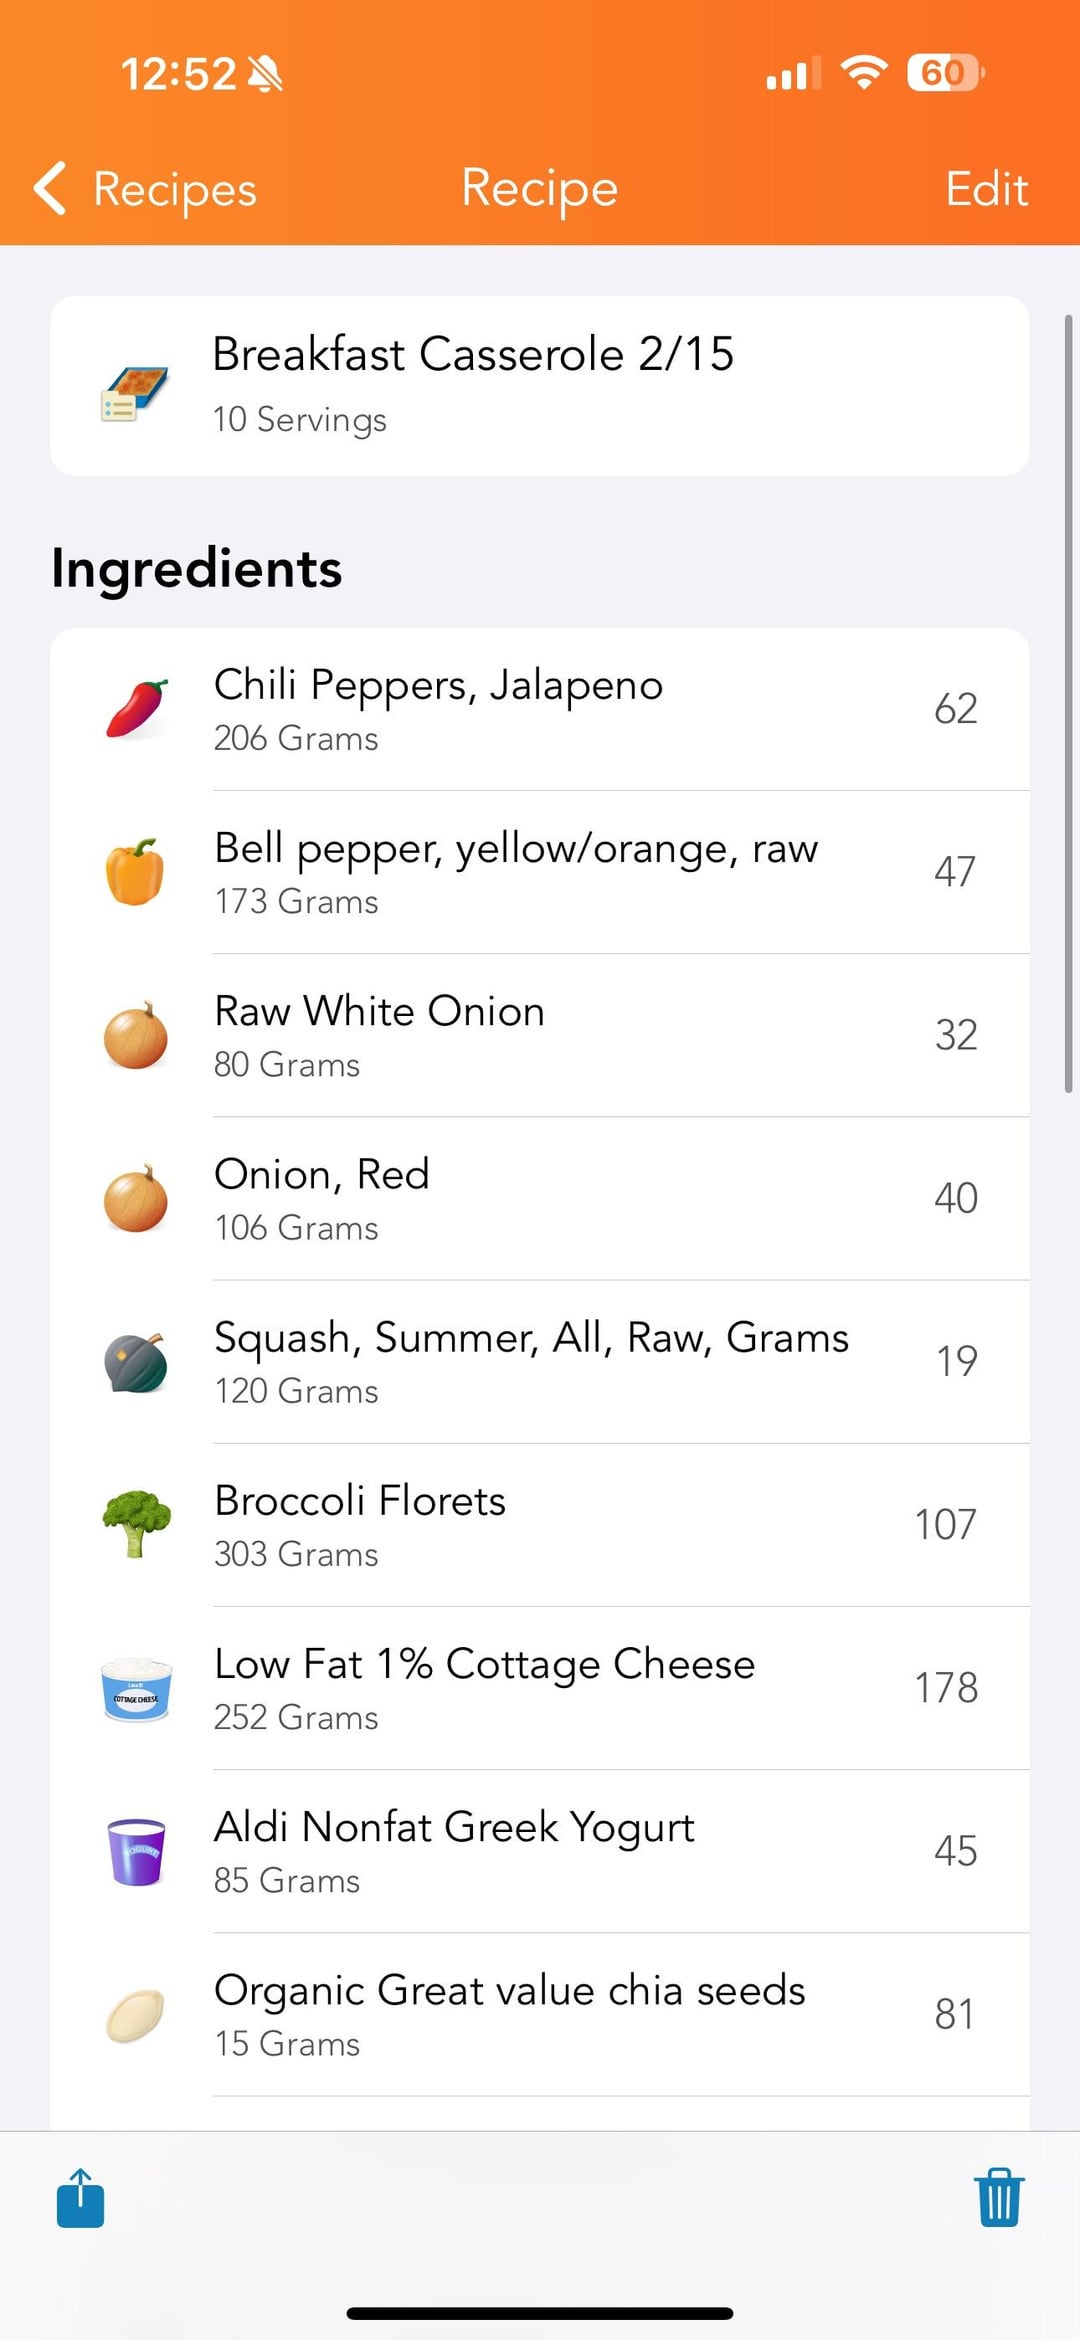
Task: Tap the 178 calories for cottage cheese
Action: coord(945,1688)
